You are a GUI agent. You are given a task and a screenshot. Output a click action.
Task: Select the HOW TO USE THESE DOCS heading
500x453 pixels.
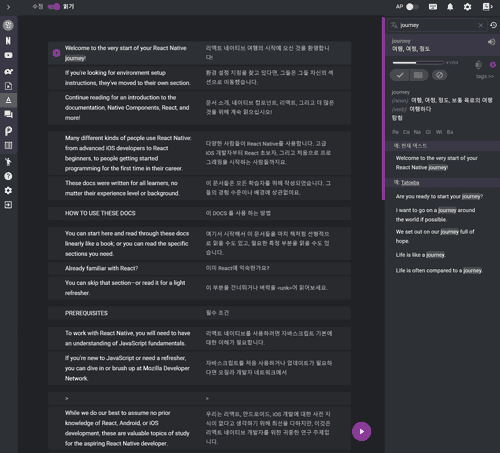coord(100,213)
